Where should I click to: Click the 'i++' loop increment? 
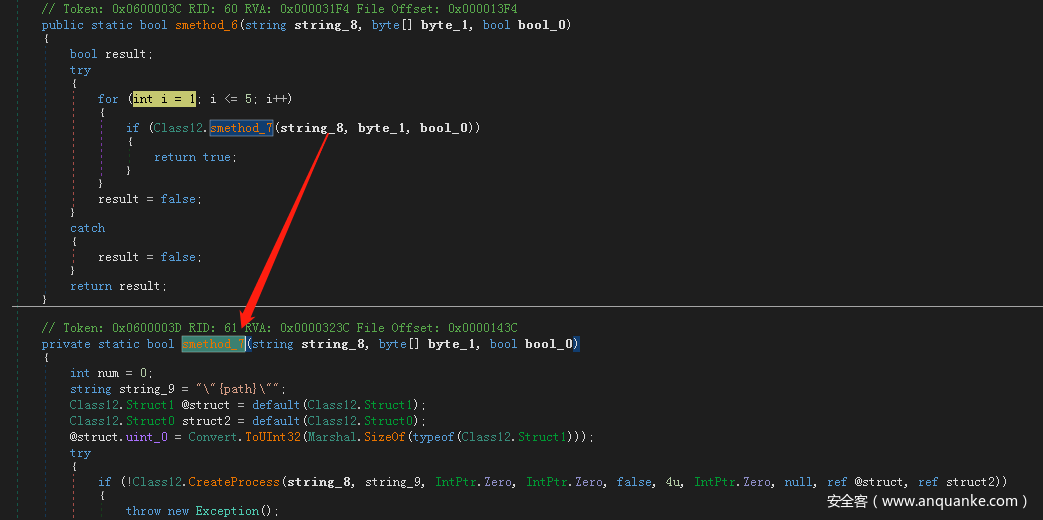[276, 99]
